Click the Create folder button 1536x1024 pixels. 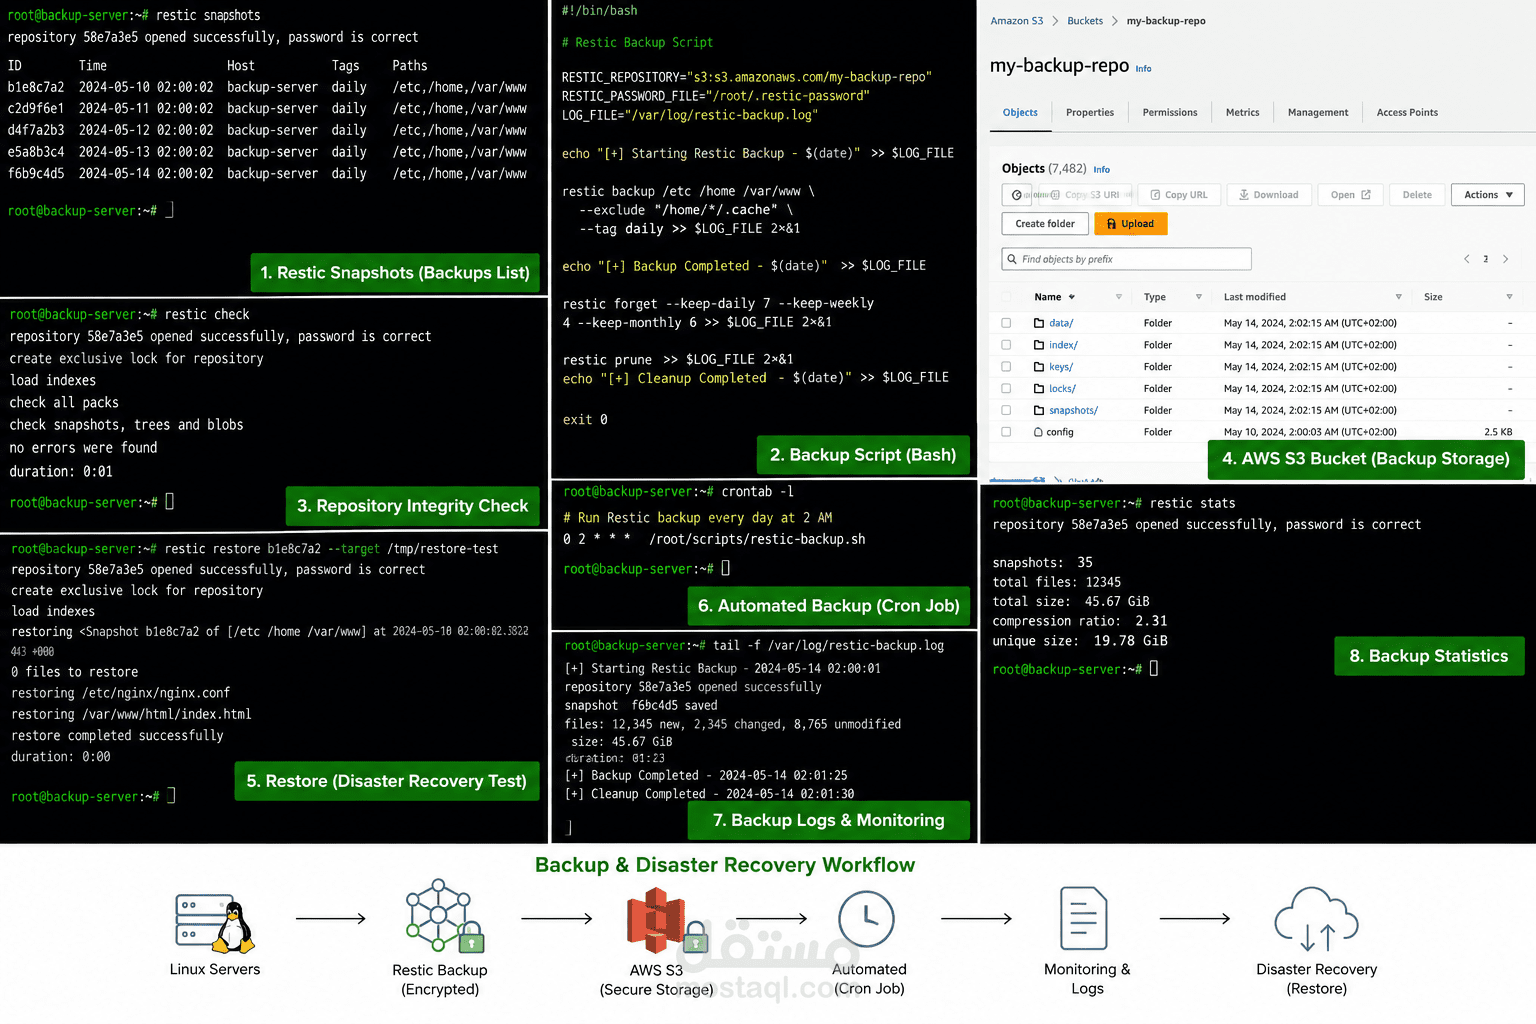coord(1045,224)
